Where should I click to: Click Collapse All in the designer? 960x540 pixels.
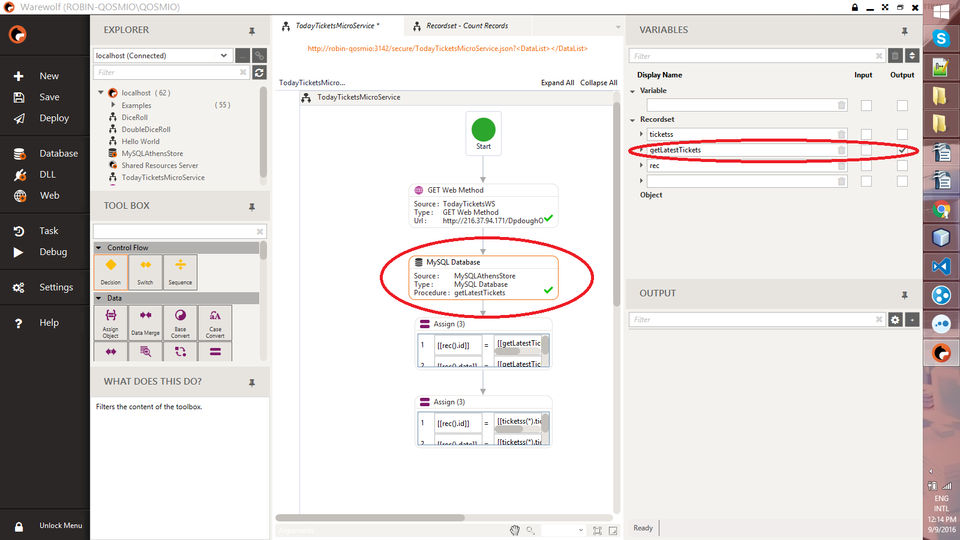click(599, 83)
